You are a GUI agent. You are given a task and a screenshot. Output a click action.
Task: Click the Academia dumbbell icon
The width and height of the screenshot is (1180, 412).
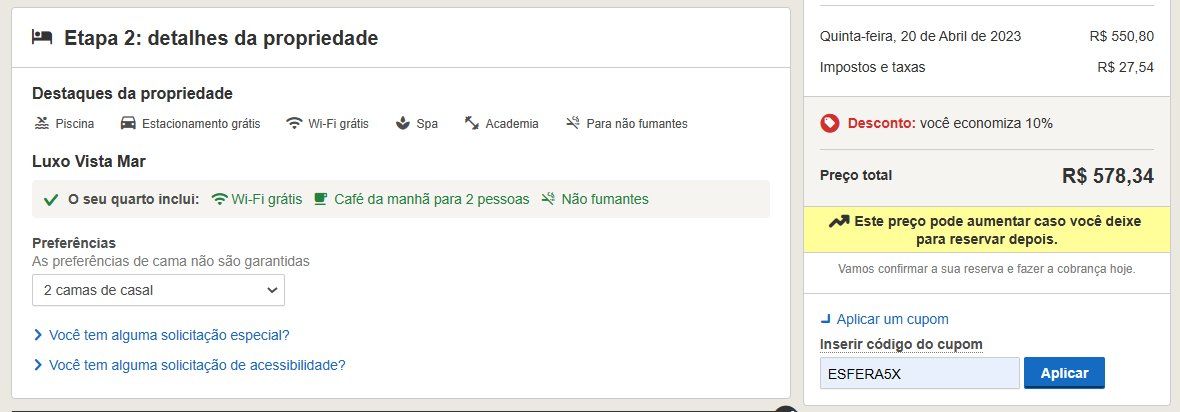pos(472,124)
